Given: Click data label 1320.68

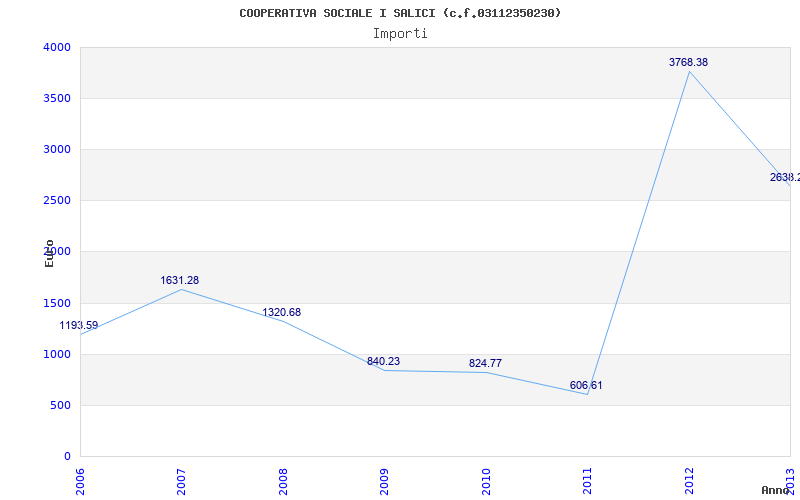Looking at the screenshot, I should [282, 313].
